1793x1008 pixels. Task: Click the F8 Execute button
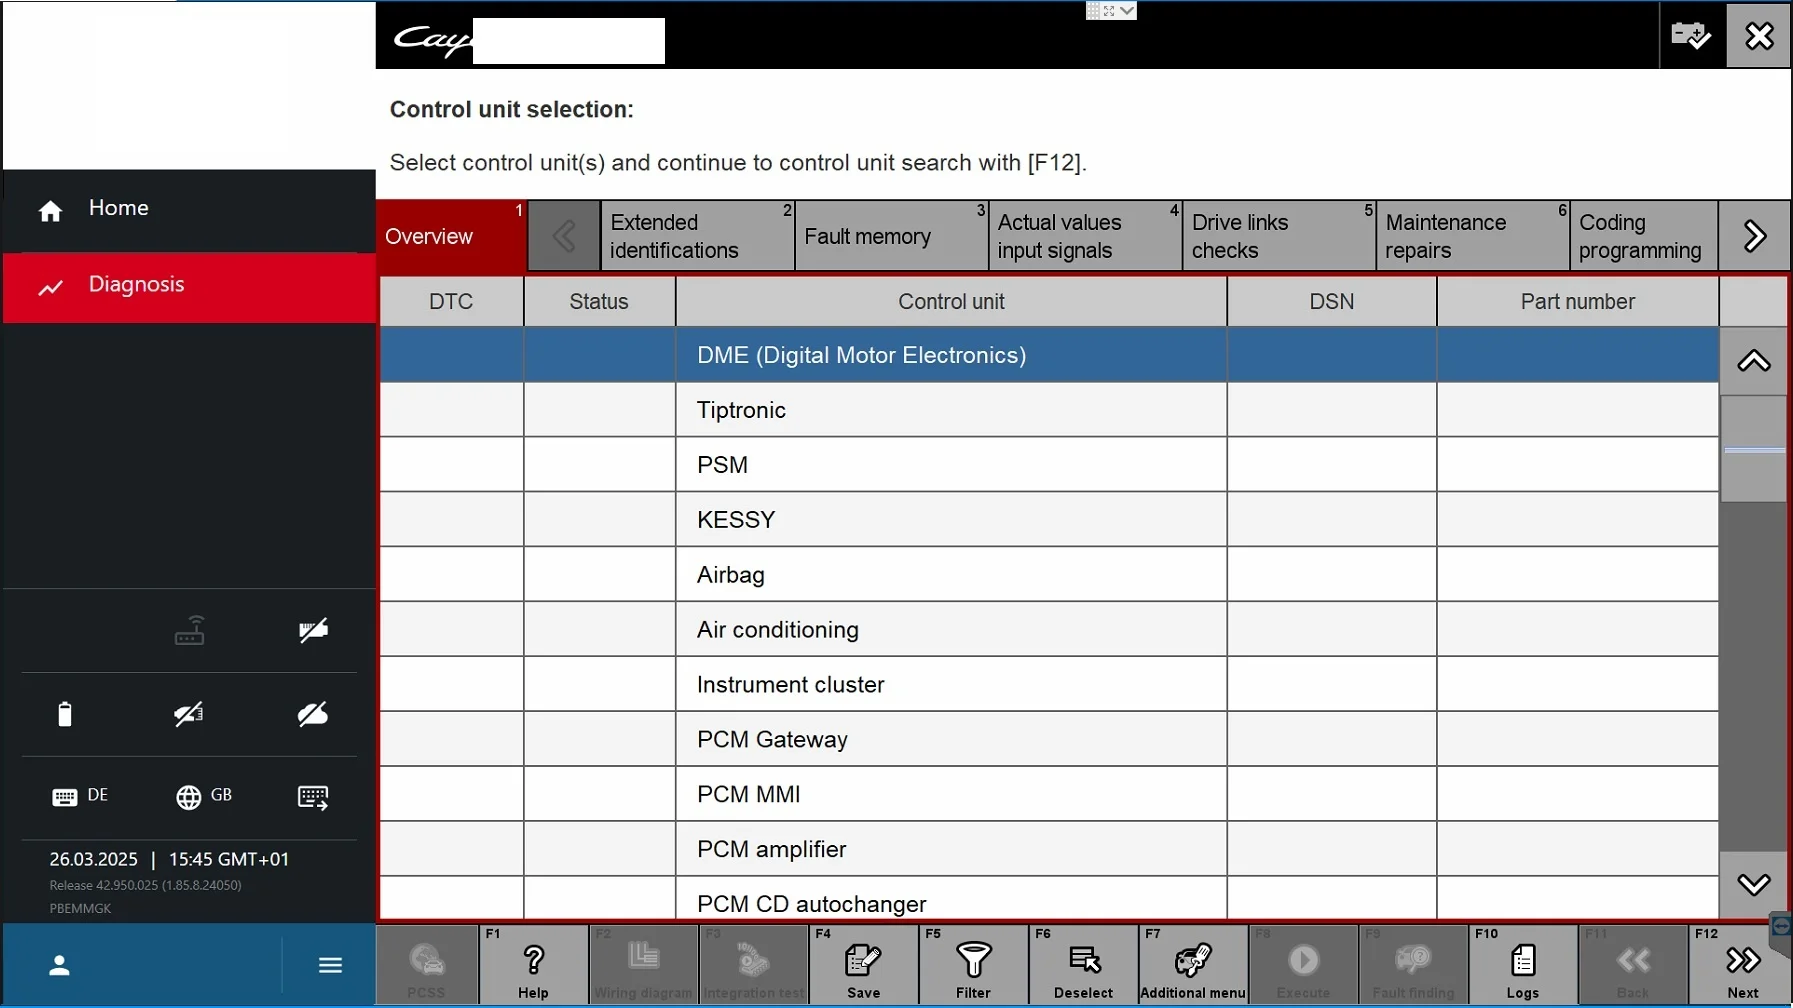(x=1303, y=965)
